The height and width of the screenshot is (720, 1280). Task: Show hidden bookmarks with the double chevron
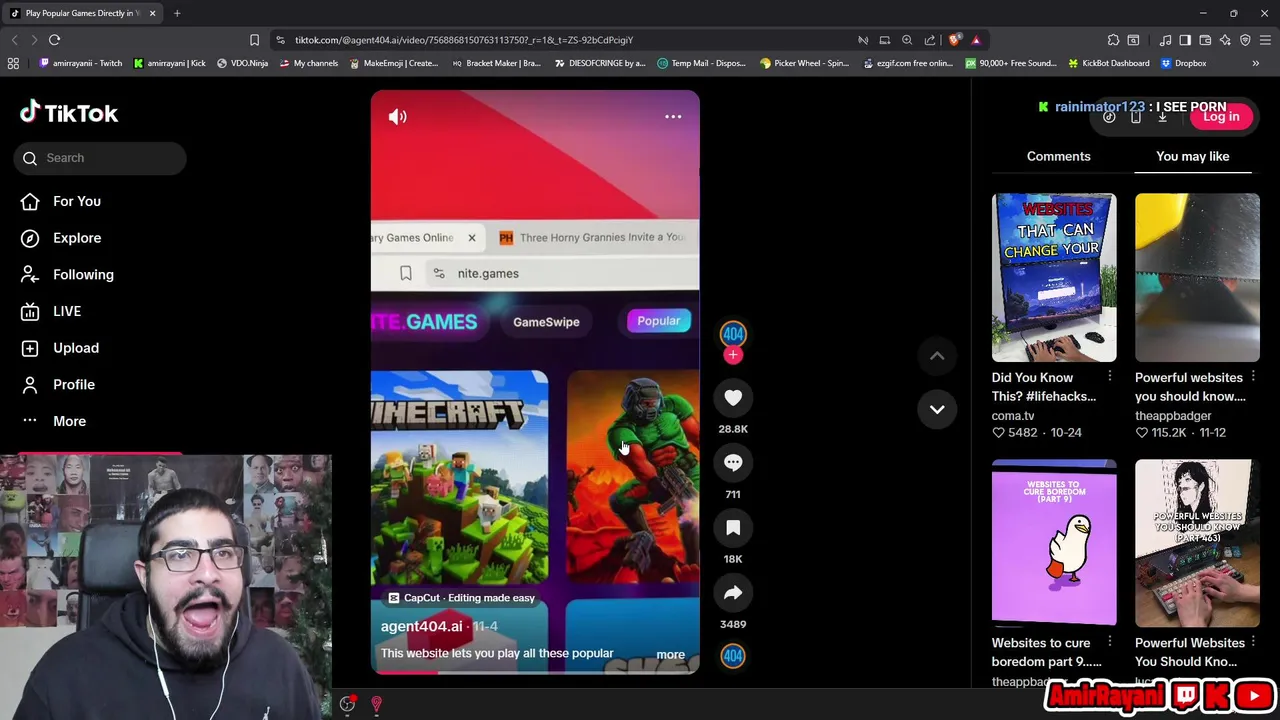(x=1255, y=63)
